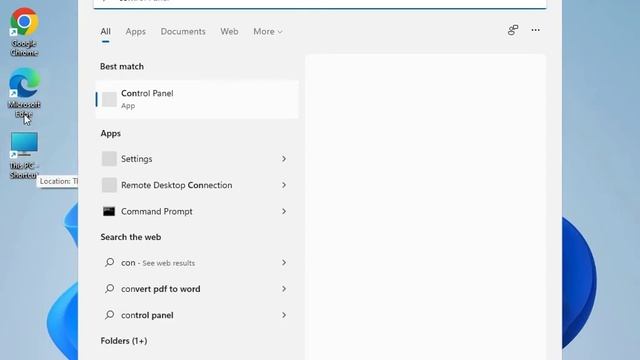Viewport: 640px width, 360px height.
Task: Click the search icon beside 'con' web result
Action: [109, 262]
